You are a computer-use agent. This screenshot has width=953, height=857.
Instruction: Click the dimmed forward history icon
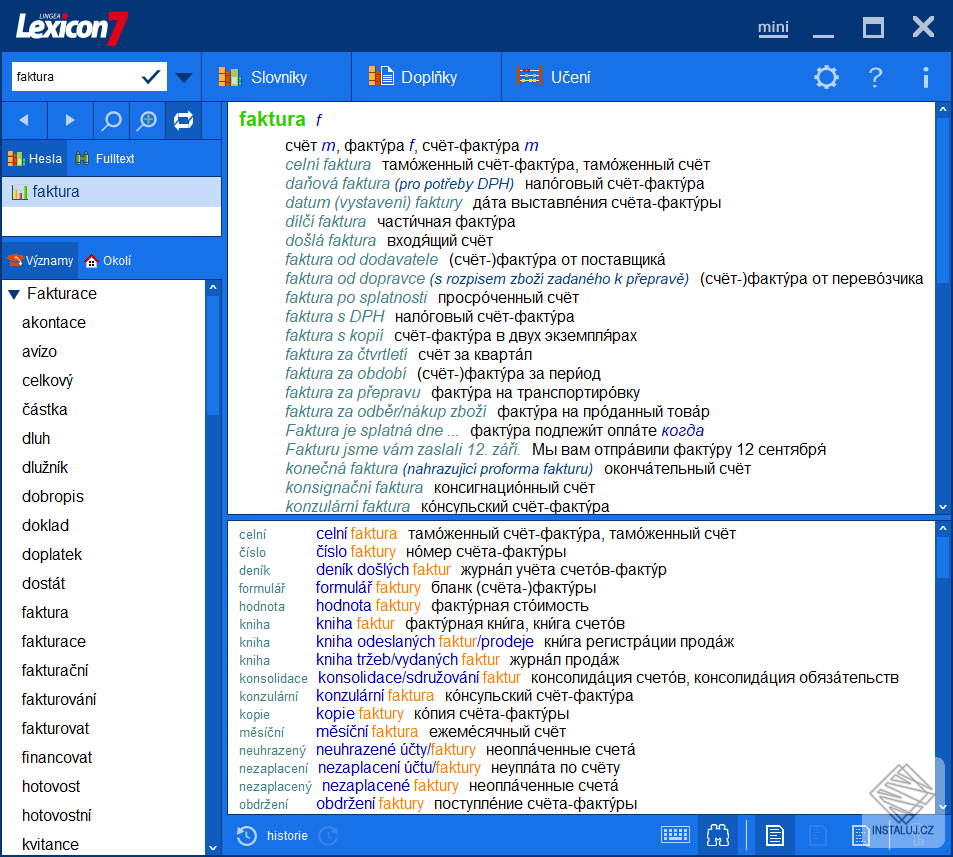(329, 836)
